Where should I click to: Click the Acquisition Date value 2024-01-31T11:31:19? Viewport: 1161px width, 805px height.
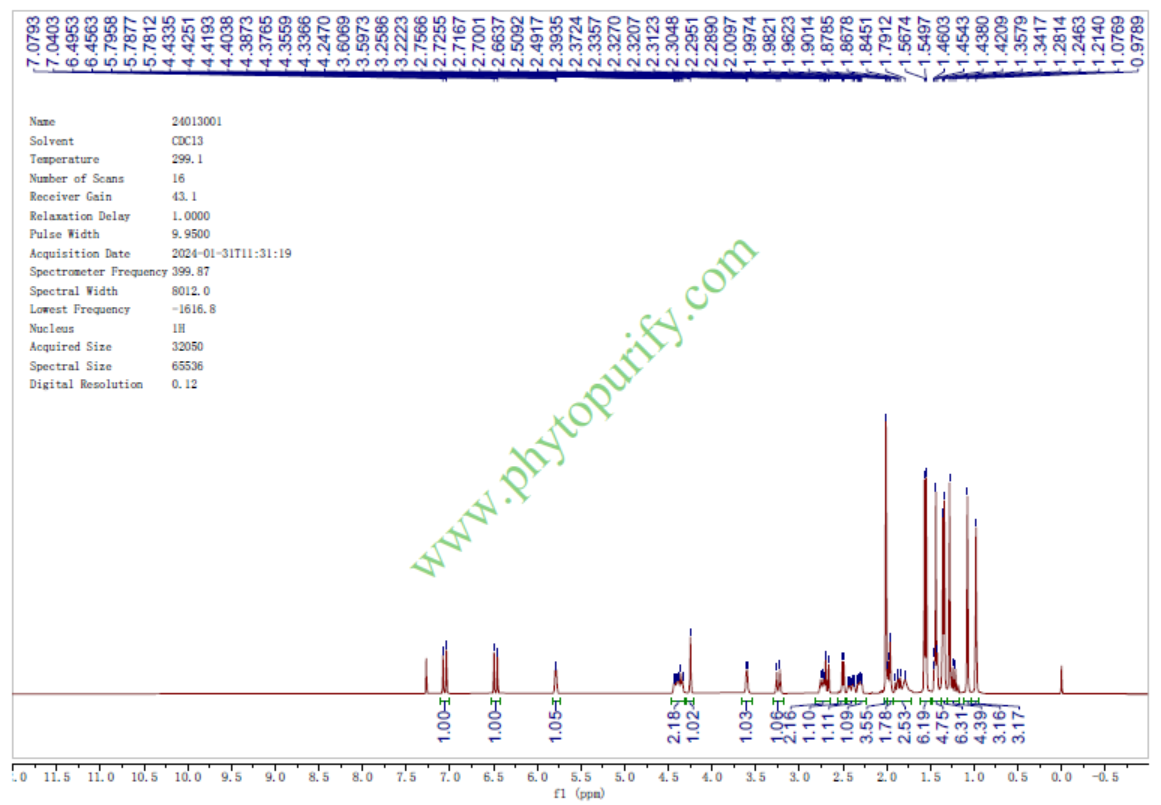(x=231, y=254)
